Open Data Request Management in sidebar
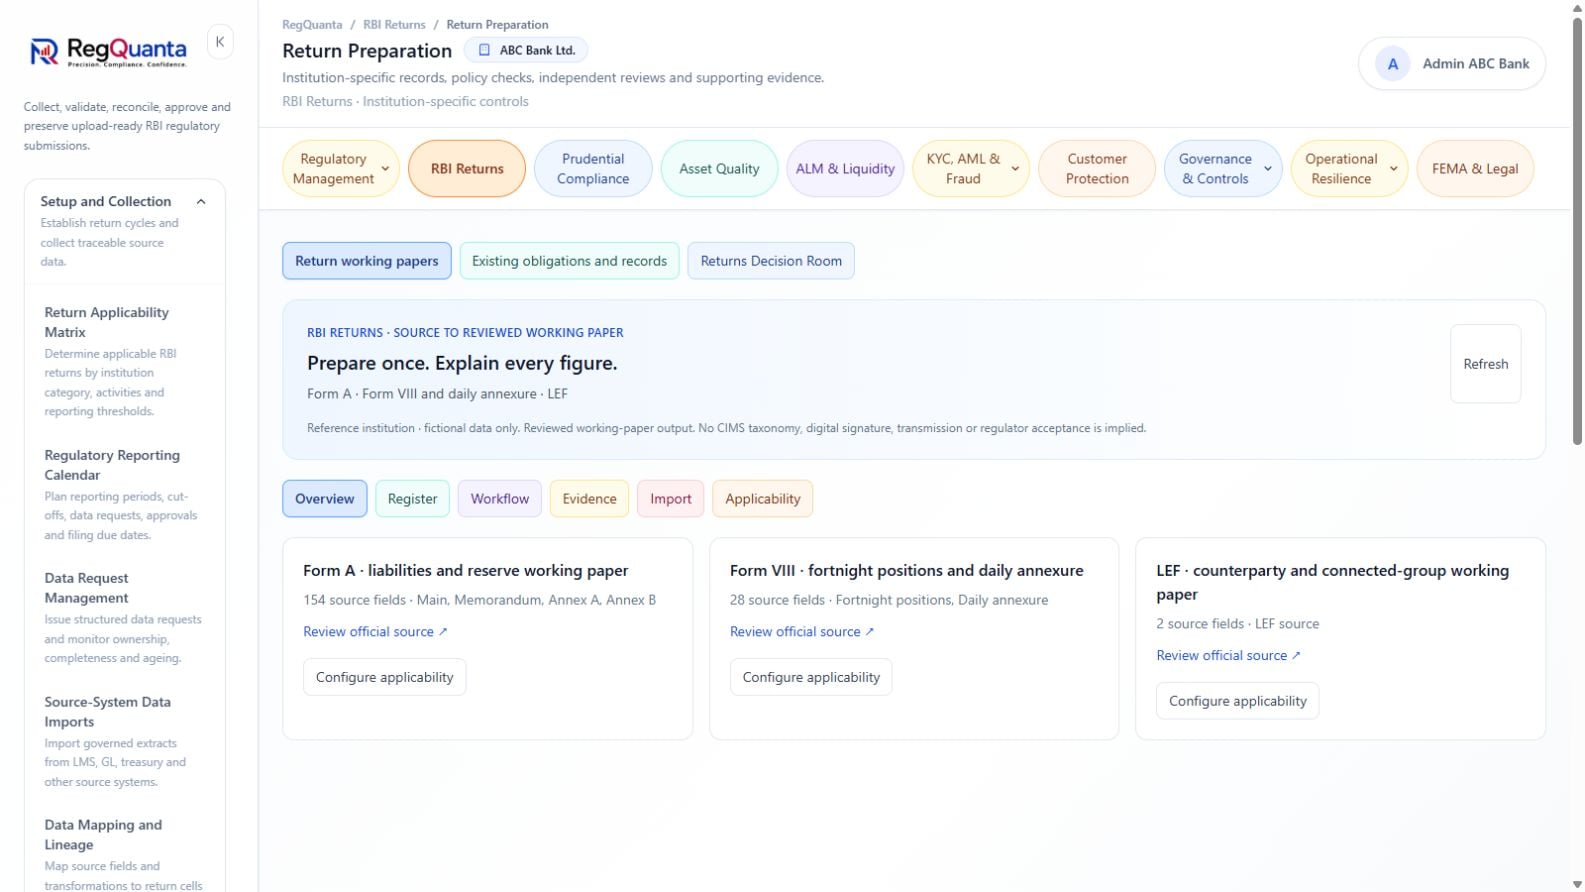Viewport: 1585px width, 892px height. click(x=125, y=618)
